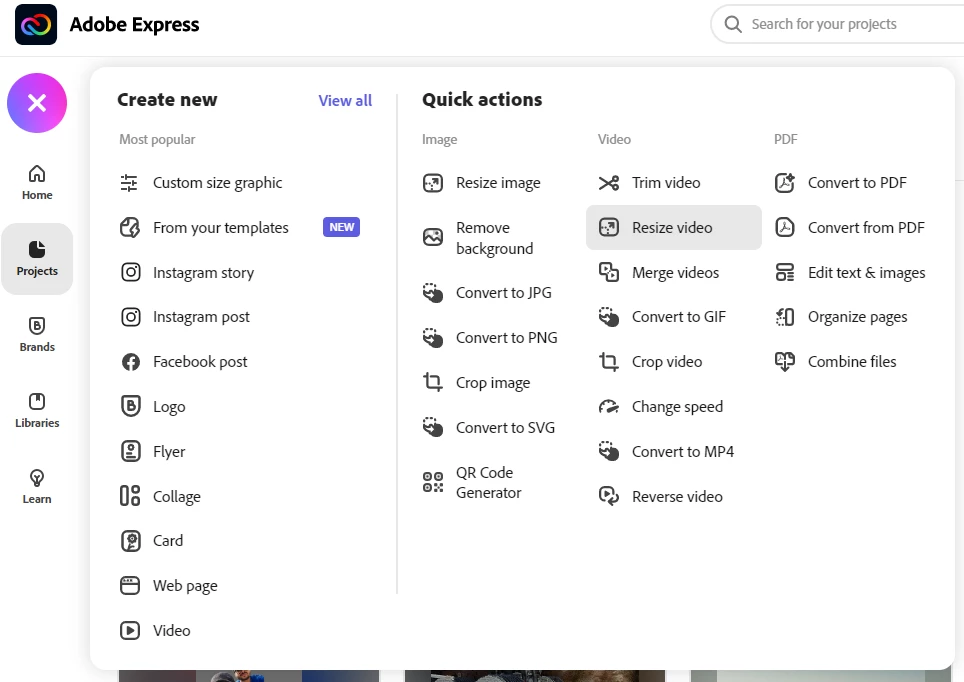964x682 pixels.
Task: Select the Brands sidebar icon
Action: [37, 326]
